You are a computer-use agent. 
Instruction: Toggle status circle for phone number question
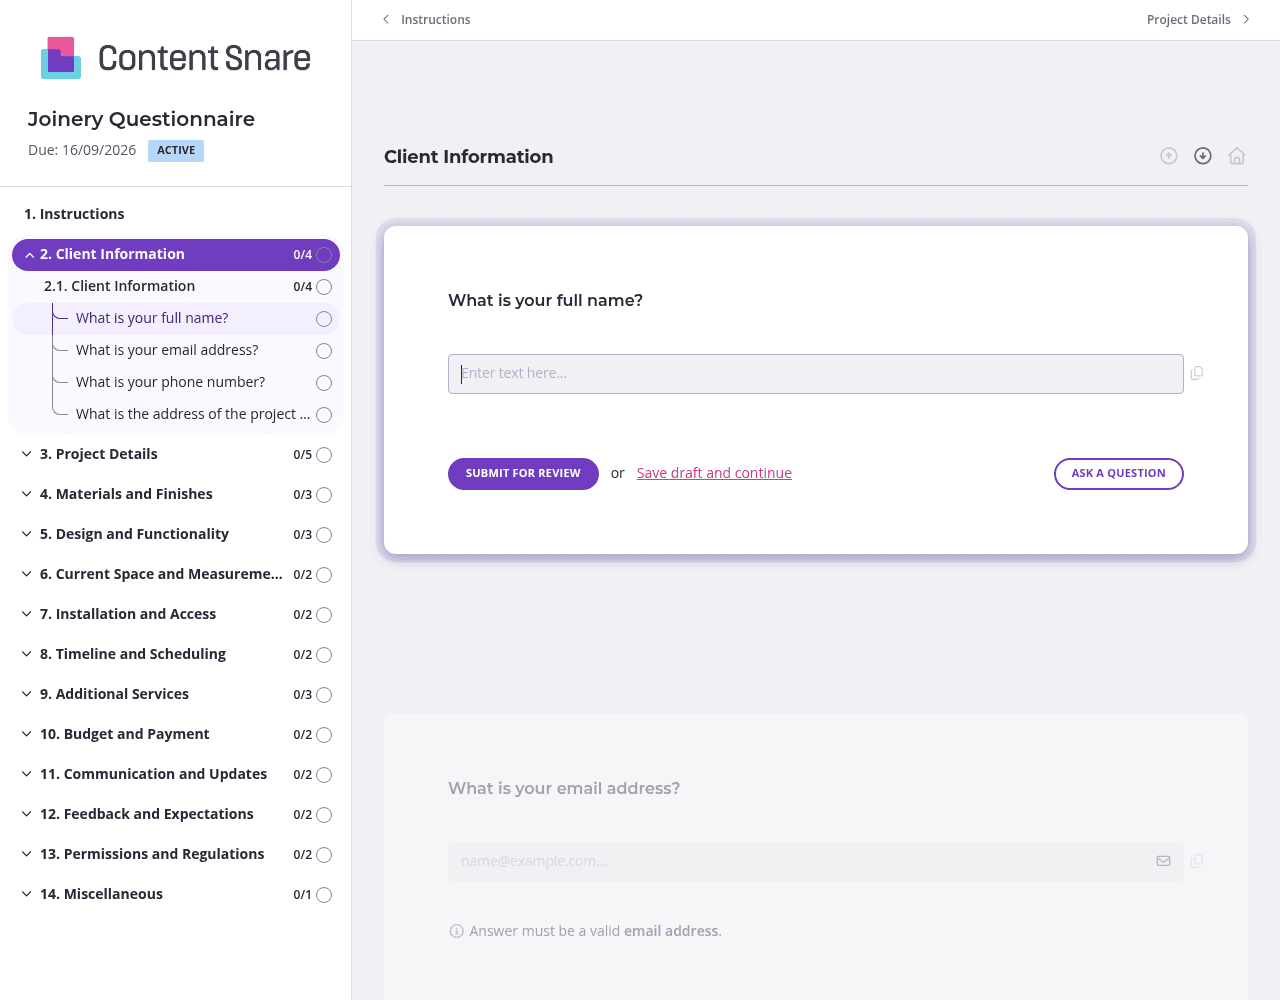pos(324,383)
